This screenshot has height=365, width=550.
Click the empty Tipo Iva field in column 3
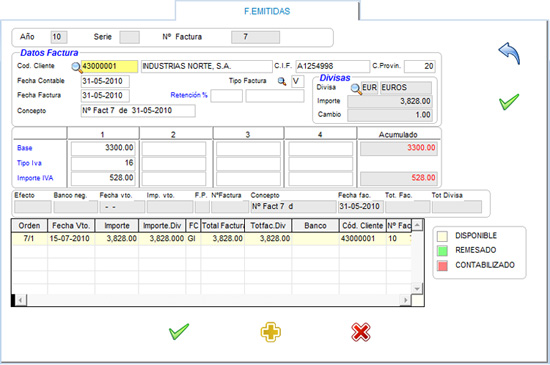click(248, 163)
